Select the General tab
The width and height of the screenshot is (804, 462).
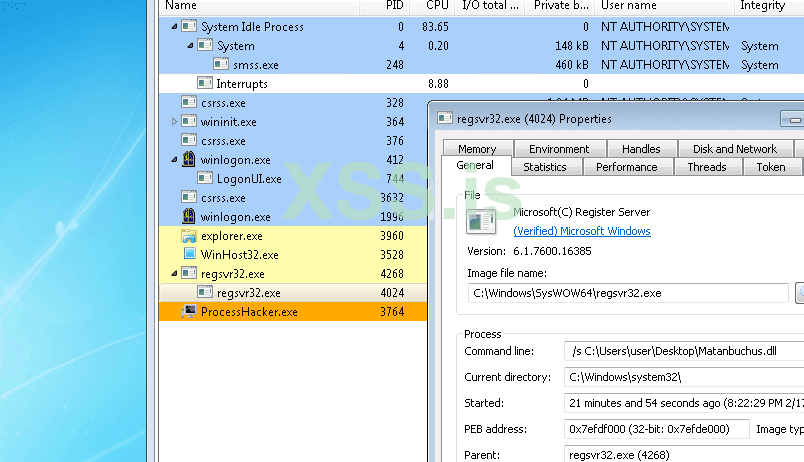point(475,165)
